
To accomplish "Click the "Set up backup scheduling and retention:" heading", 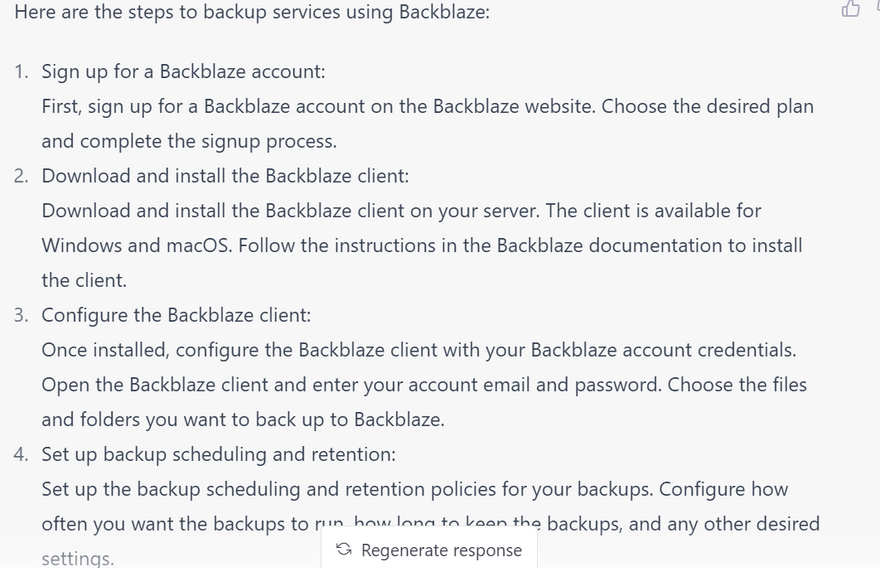I will (218, 454).
